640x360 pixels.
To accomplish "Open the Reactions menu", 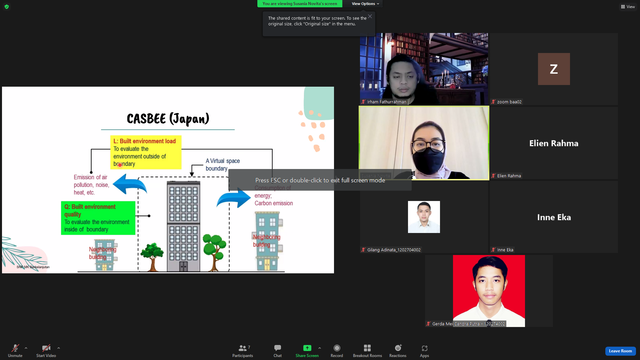I will click(398, 350).
